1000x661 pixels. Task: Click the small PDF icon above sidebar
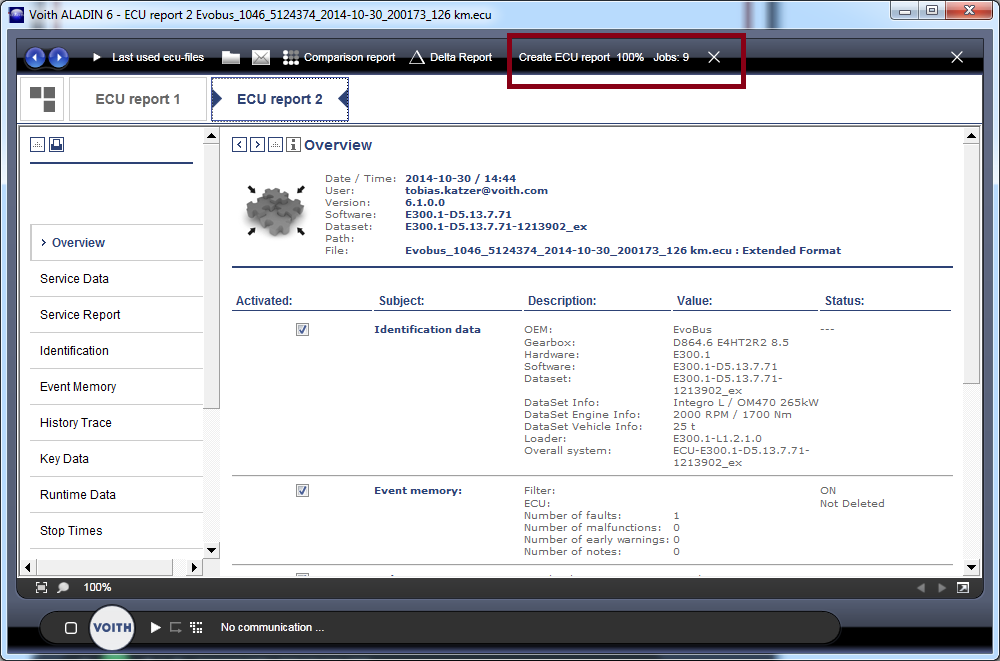(38, 145)
